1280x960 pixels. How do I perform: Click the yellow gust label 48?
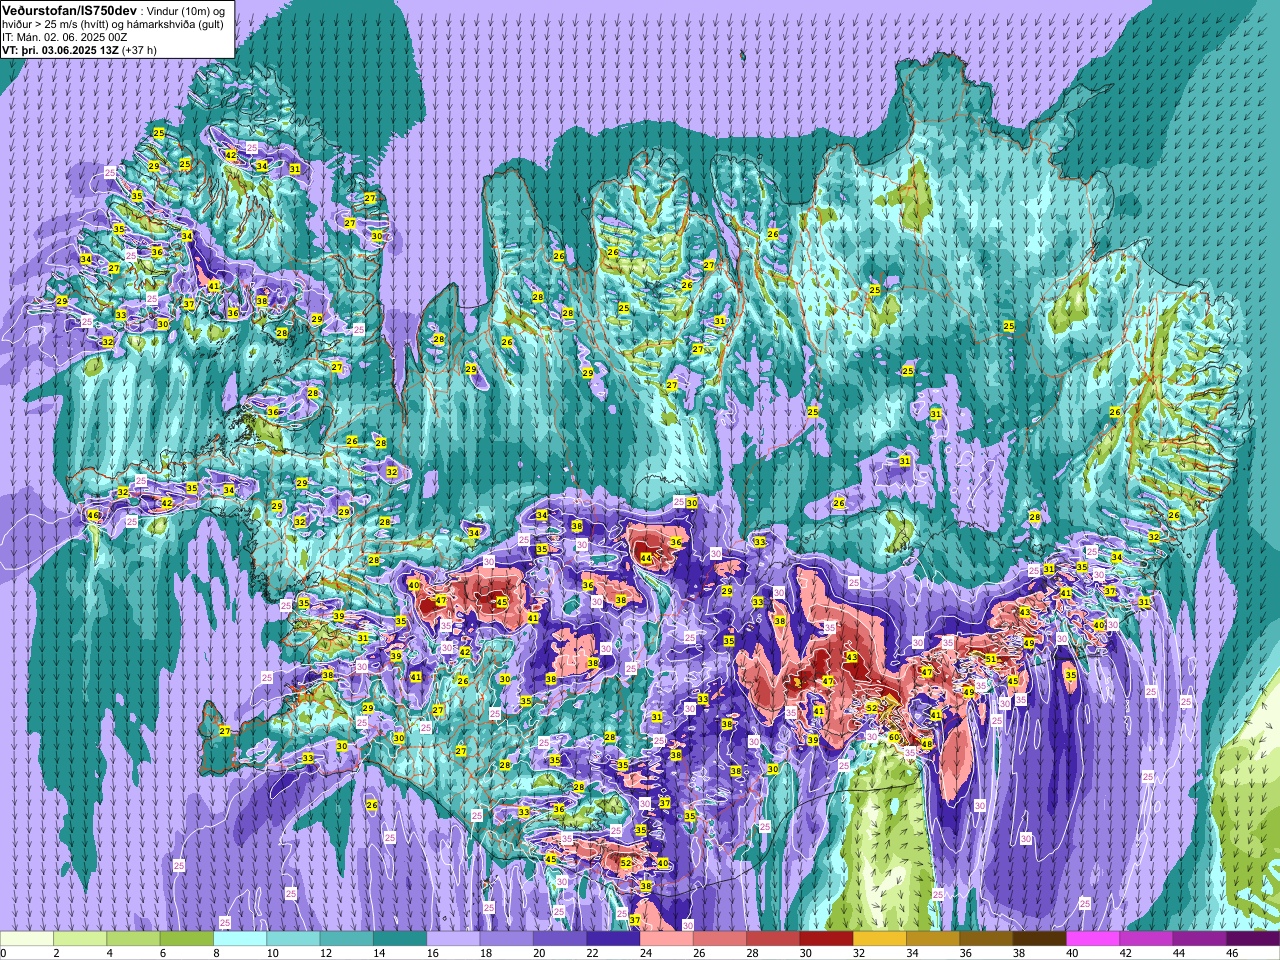point(927,744)
